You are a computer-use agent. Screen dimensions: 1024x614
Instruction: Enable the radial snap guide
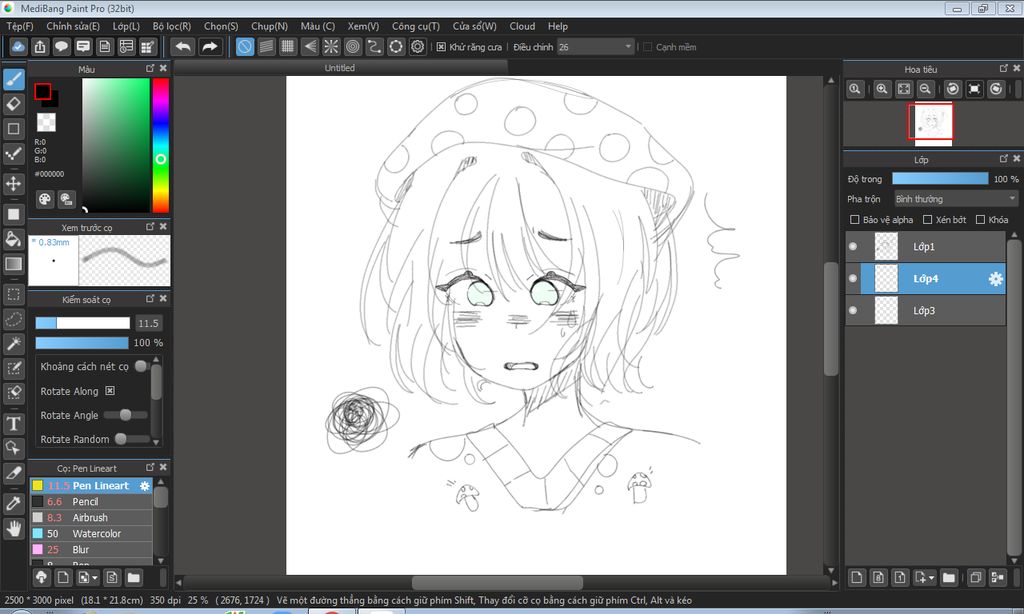[x=331, y=47]
